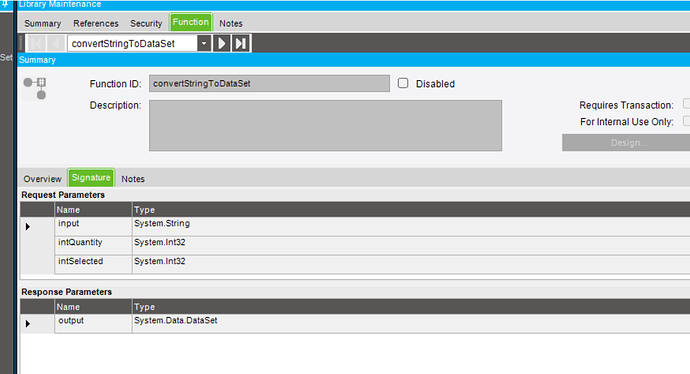Open the Summary top-level tab
Image resolution: width=690 pixels, height=374 pixels.
(x=43, y=23)
